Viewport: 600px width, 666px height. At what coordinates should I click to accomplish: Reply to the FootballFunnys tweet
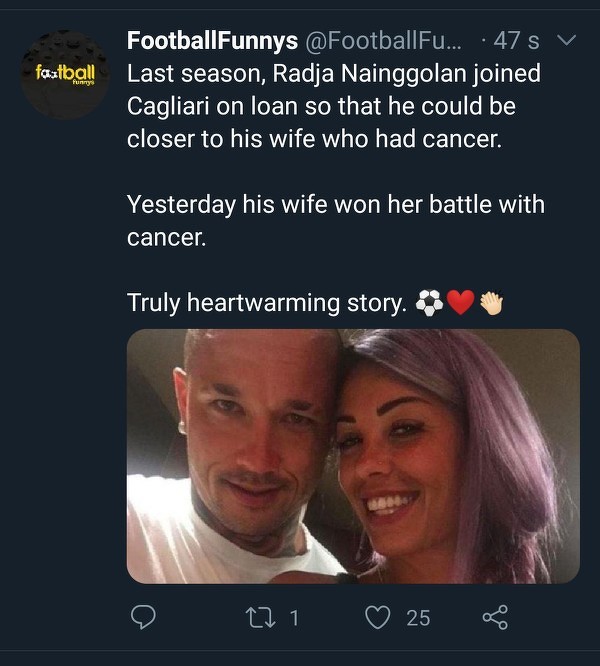pos(143,618)
